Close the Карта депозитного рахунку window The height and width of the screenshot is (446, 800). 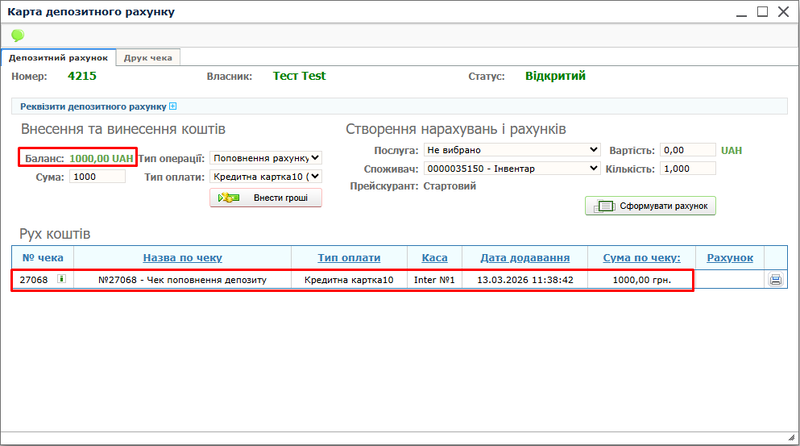point(783,12)
